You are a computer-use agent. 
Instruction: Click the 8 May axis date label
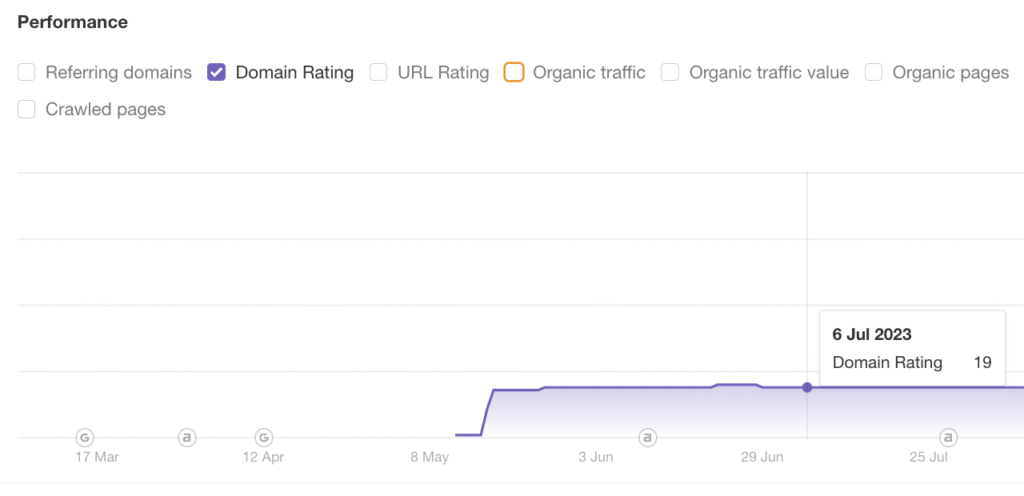point(429,458)
